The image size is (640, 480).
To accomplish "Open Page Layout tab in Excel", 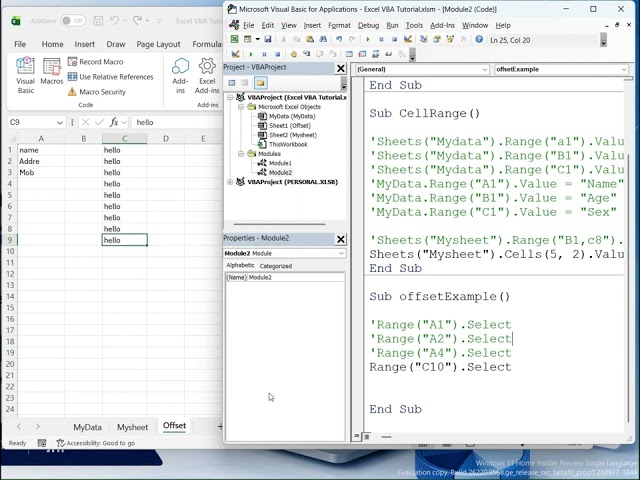I will point(158,44).
